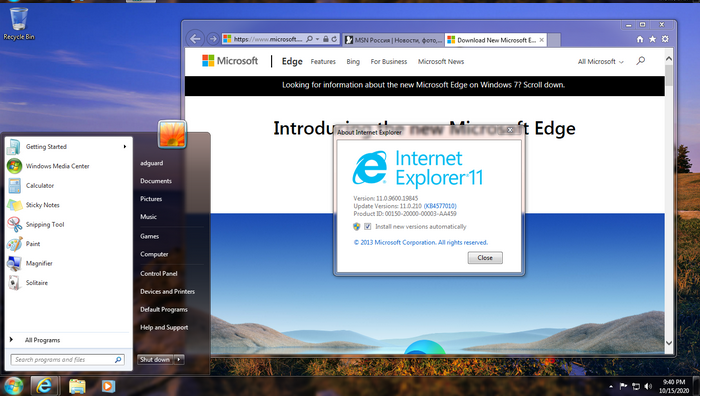Open a new blank tab button
The height and width of the screenshot is (397, 701).
(x=554, y=40)
